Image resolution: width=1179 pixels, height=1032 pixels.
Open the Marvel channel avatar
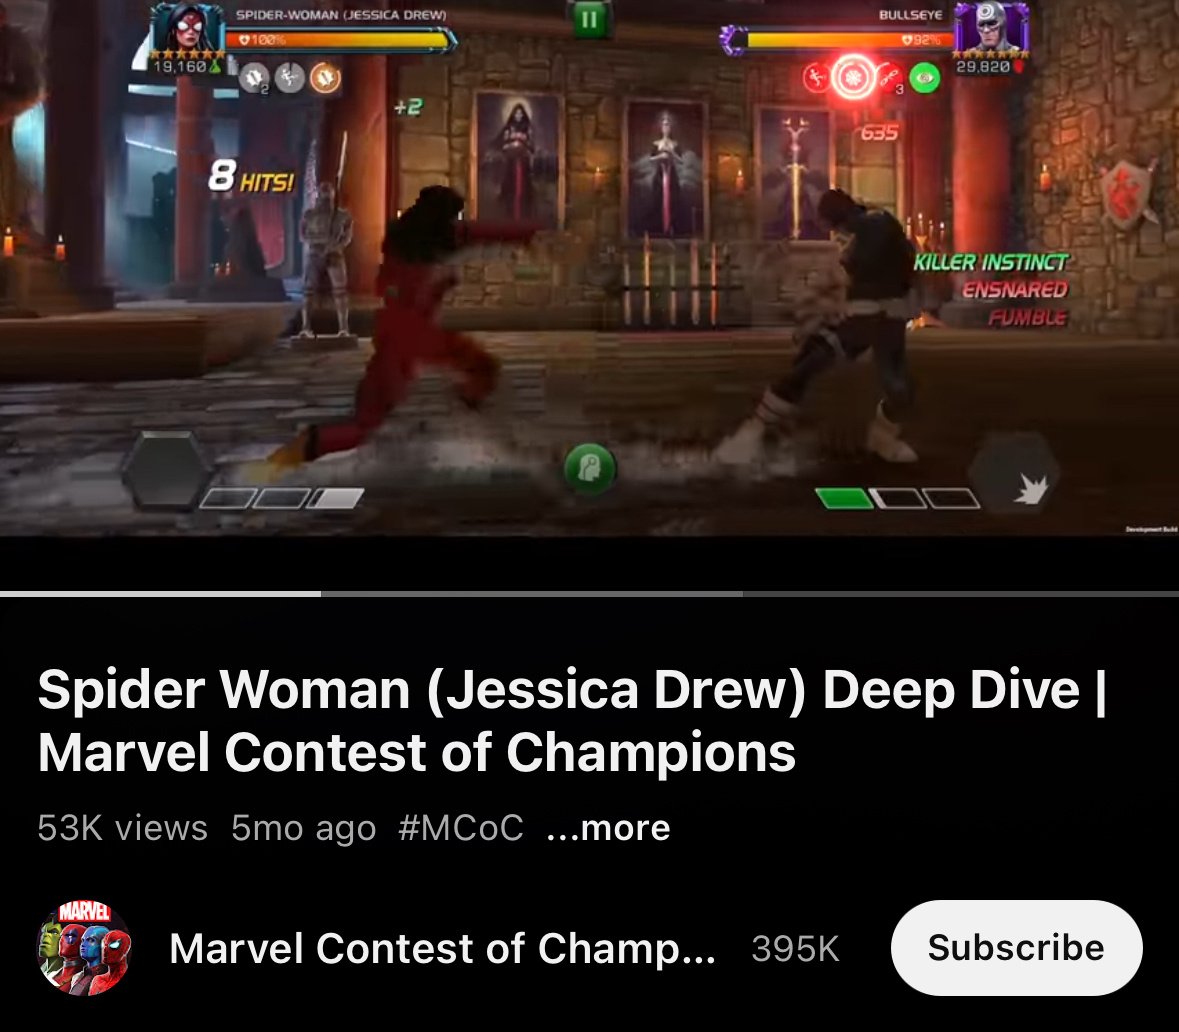pyautogui.click(x=84, y=948)
